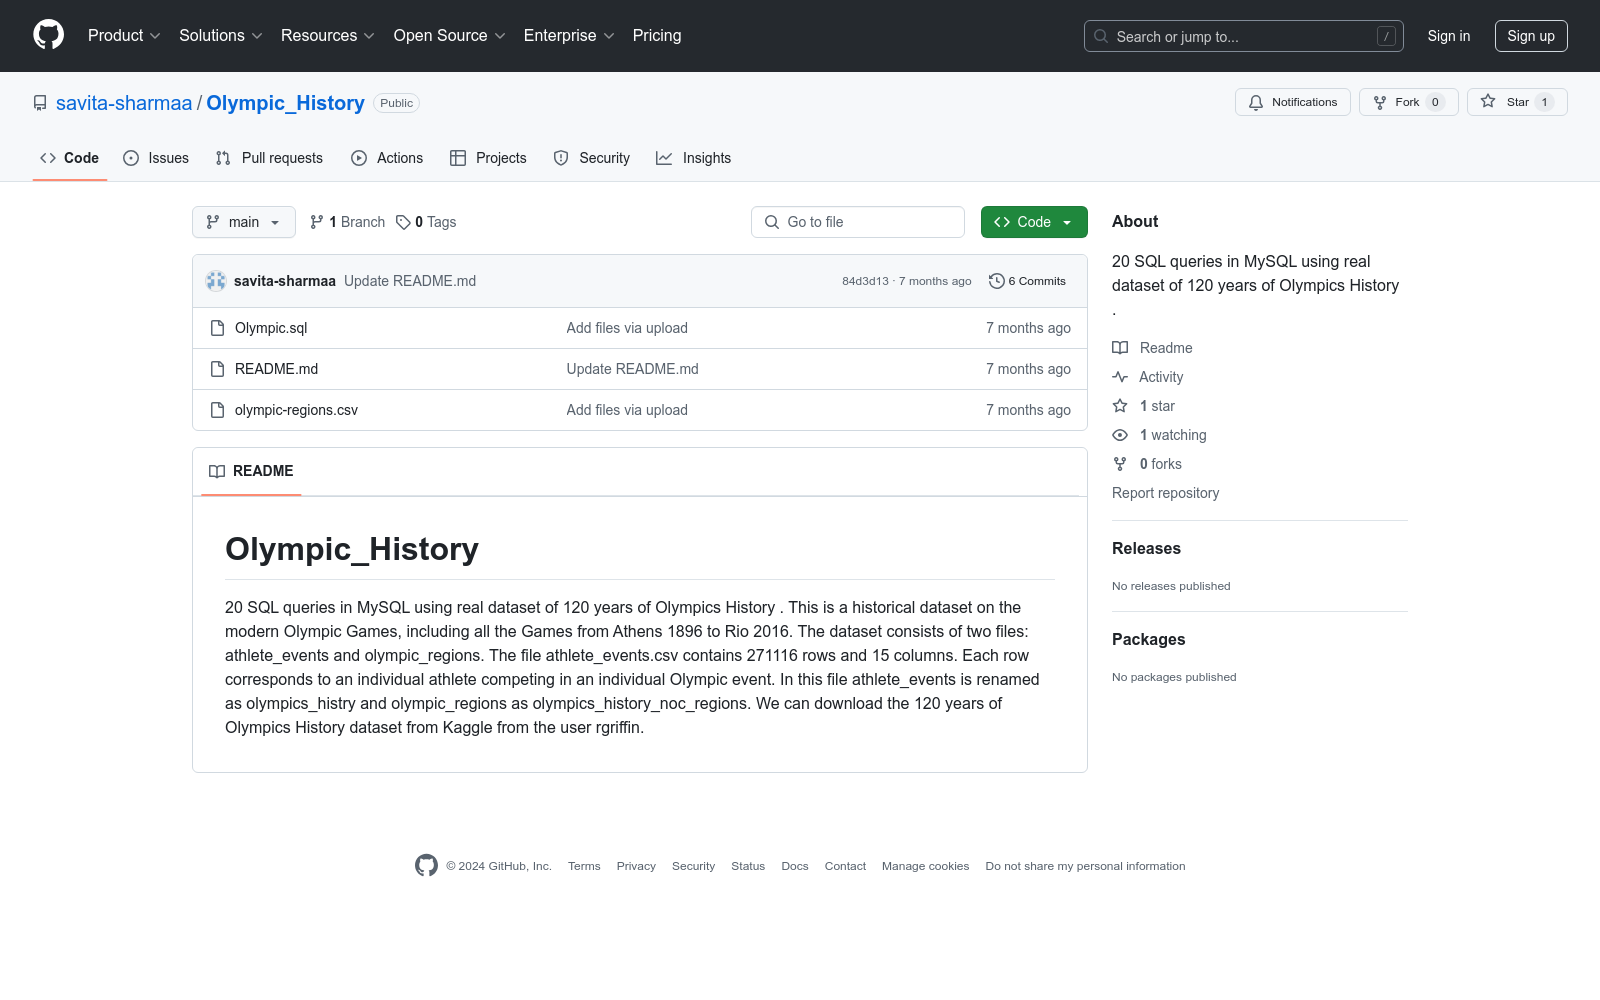Star the Olympic_History repository
This screenshot has width=1600, height=1000.
(x=1517, y=102)
